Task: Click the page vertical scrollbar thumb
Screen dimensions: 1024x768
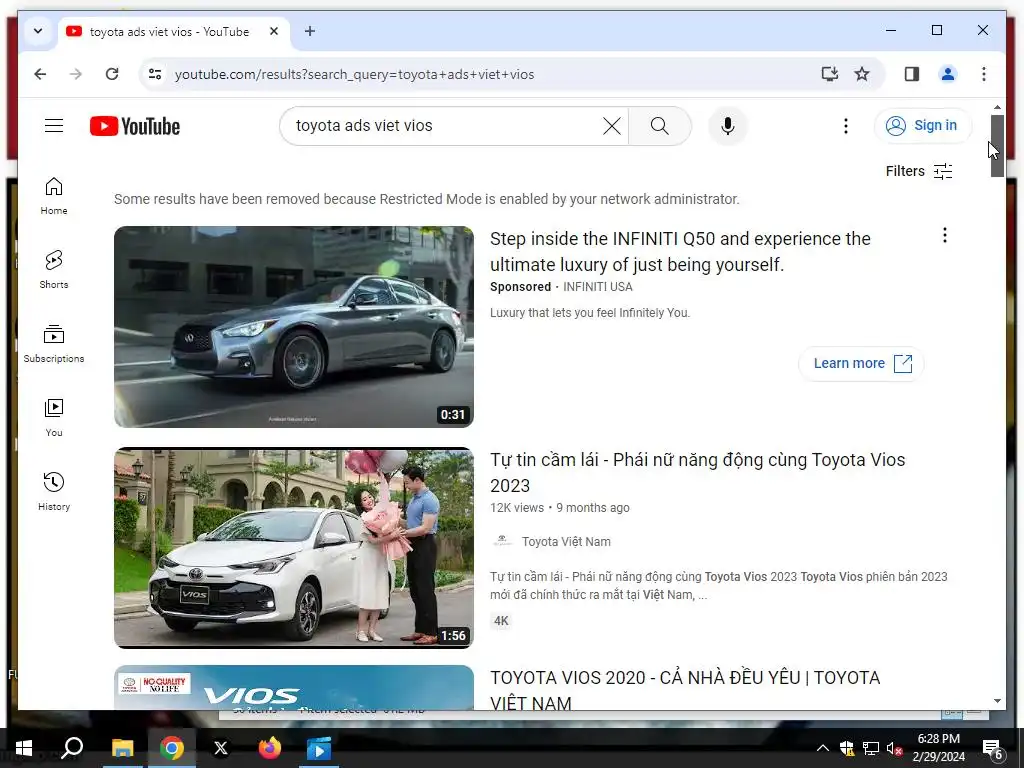Action: (997, 146)
